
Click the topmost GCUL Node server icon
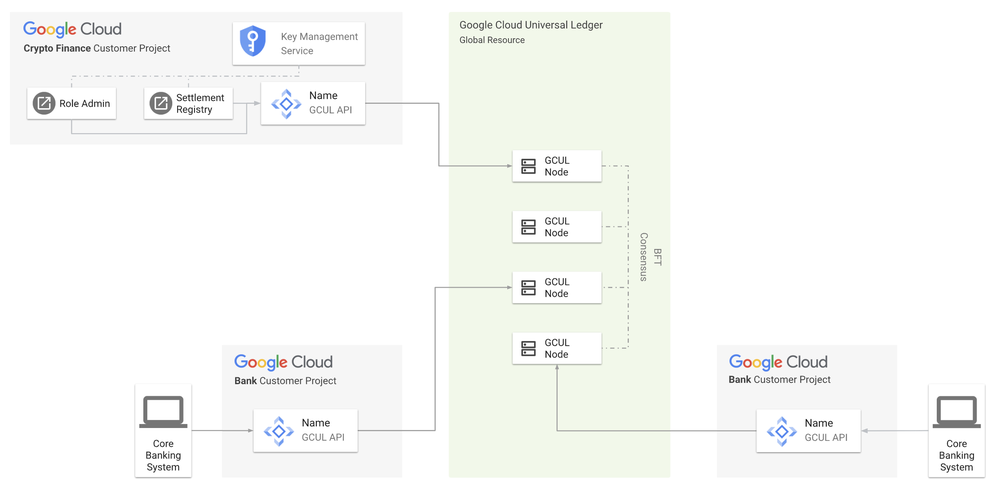tap(528, 166)
